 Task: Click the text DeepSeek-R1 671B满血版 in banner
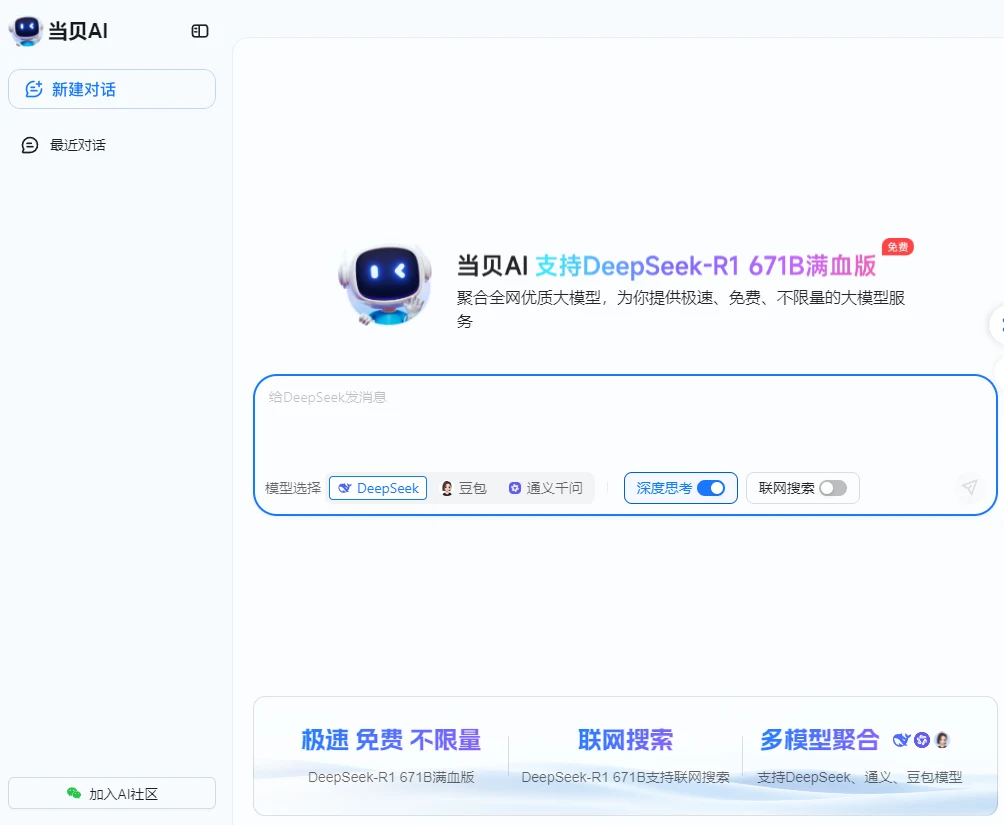click(391, 777)
